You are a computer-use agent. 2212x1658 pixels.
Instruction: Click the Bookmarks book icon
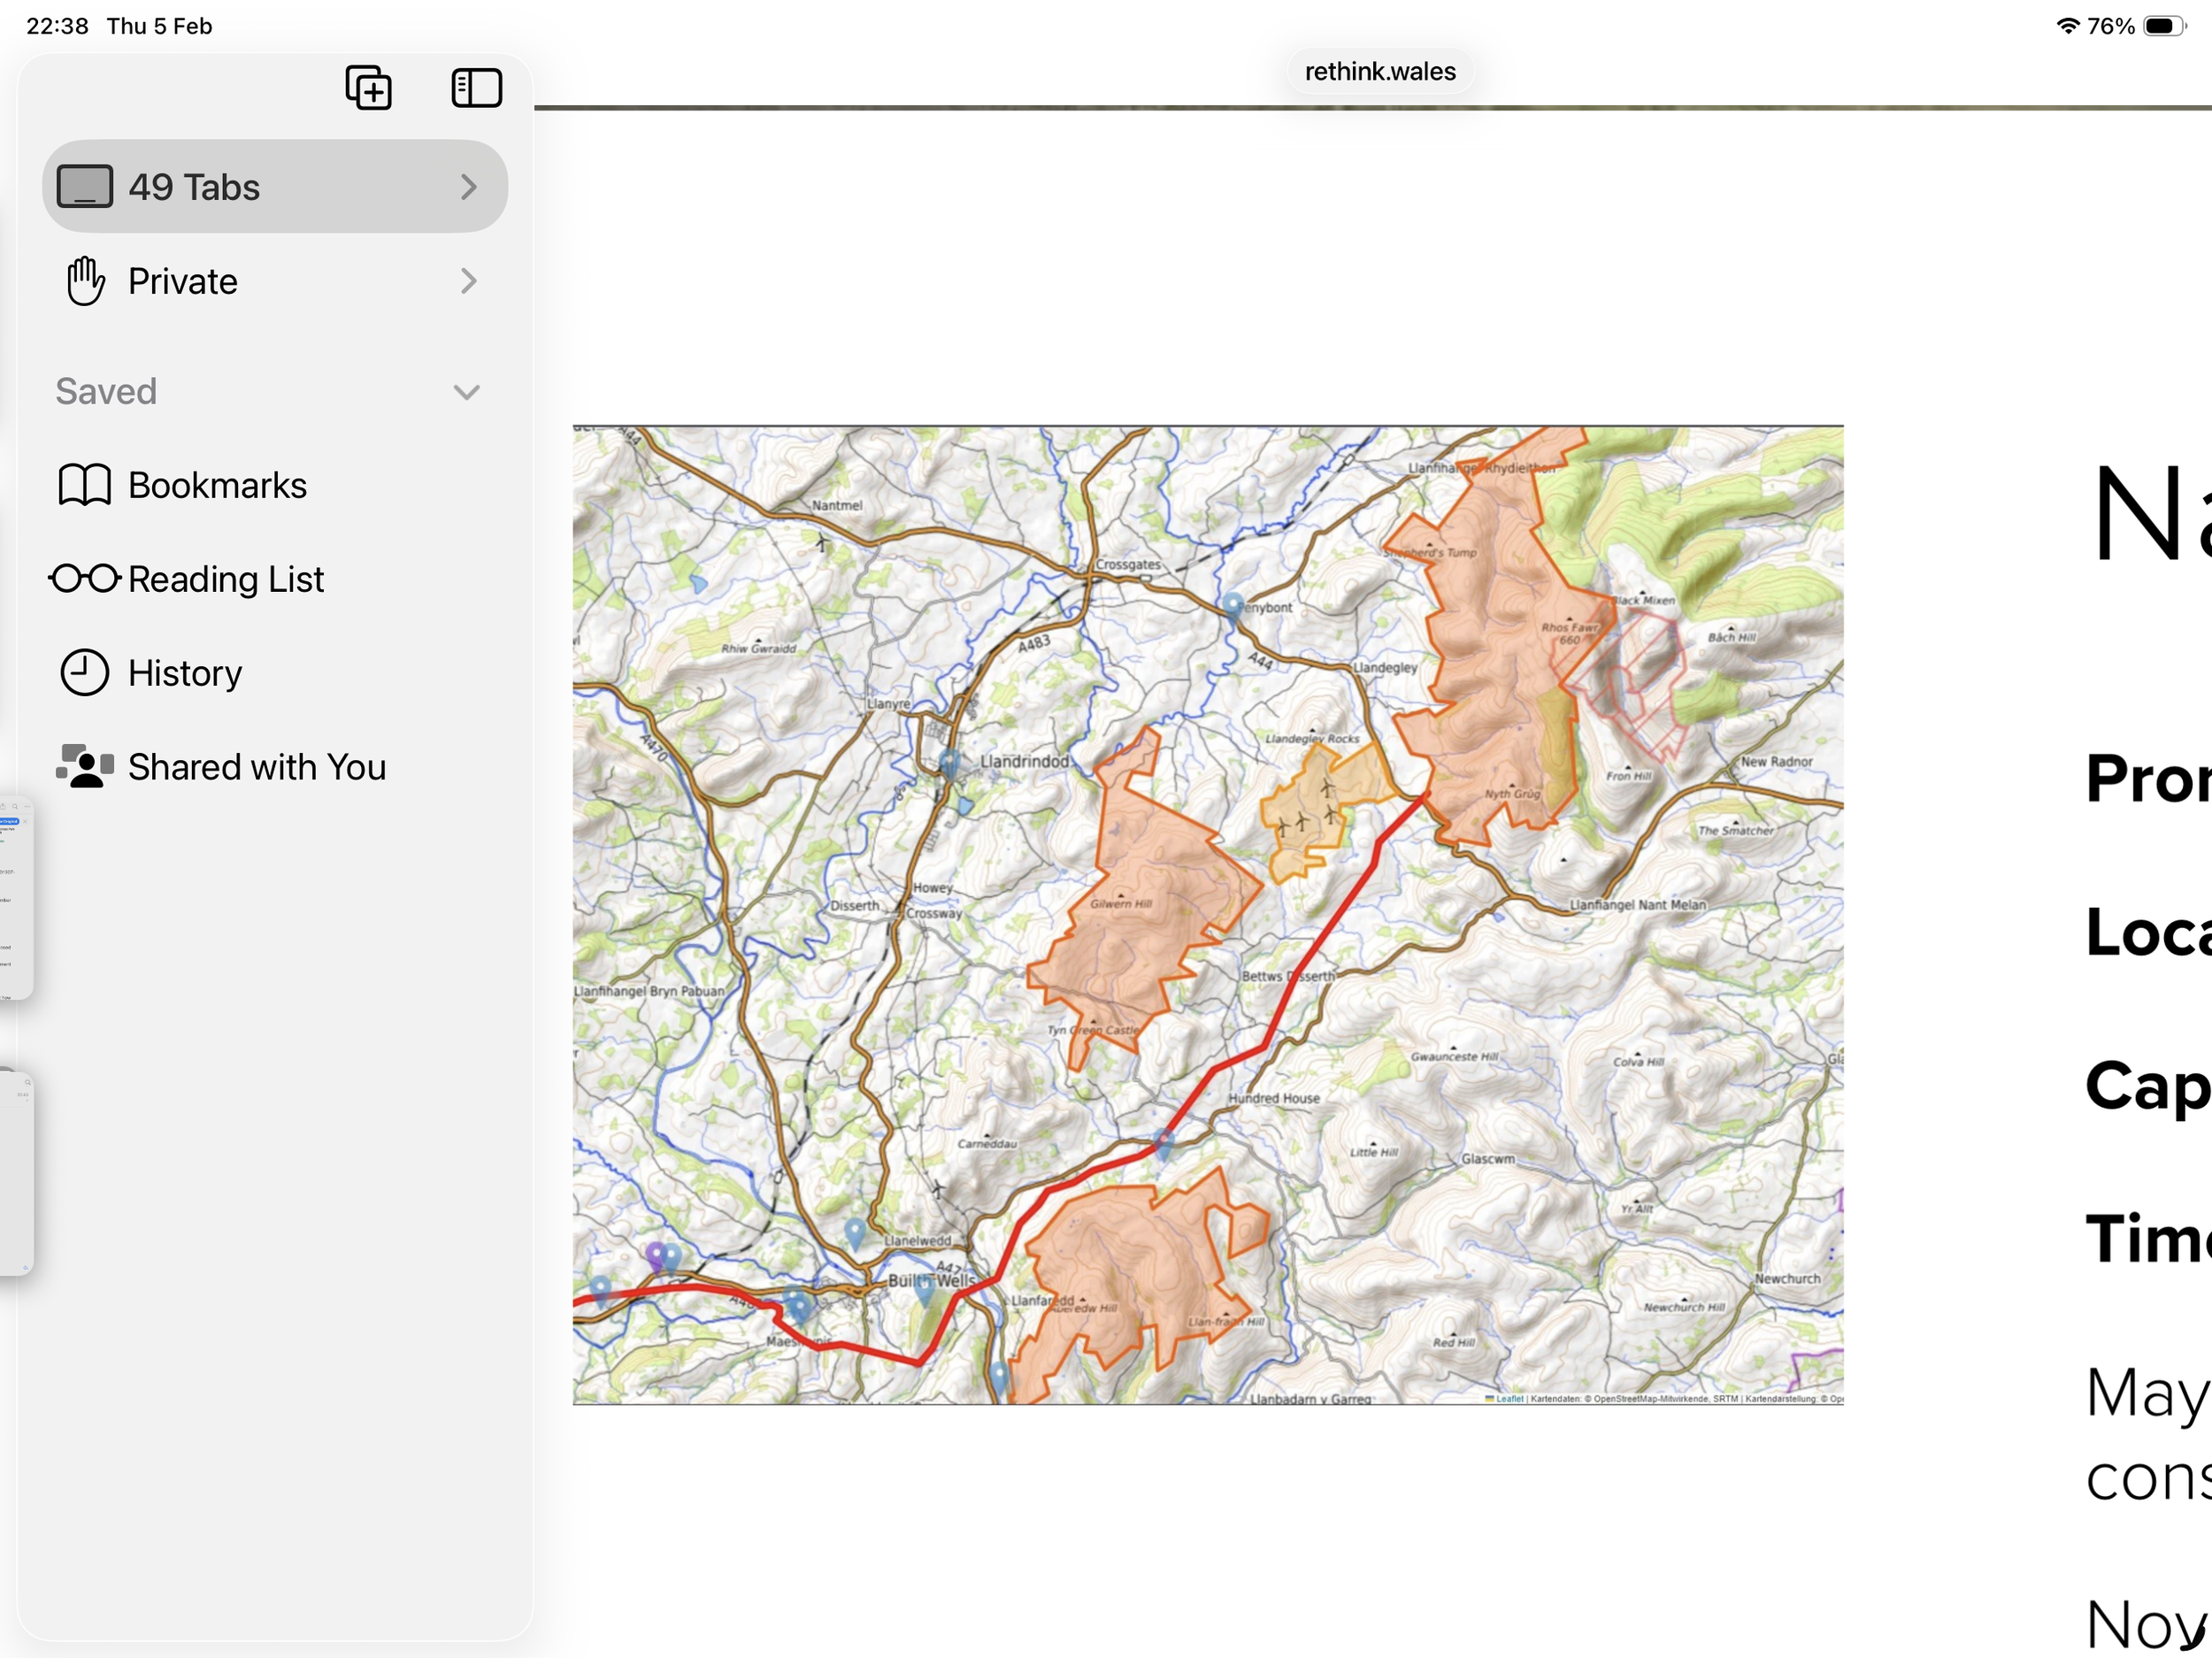[x=84, y=485]
